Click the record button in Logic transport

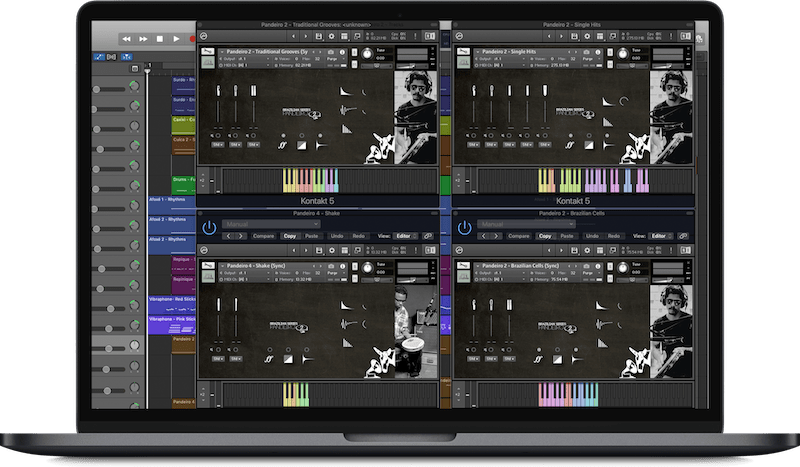(x=192, y=39)
